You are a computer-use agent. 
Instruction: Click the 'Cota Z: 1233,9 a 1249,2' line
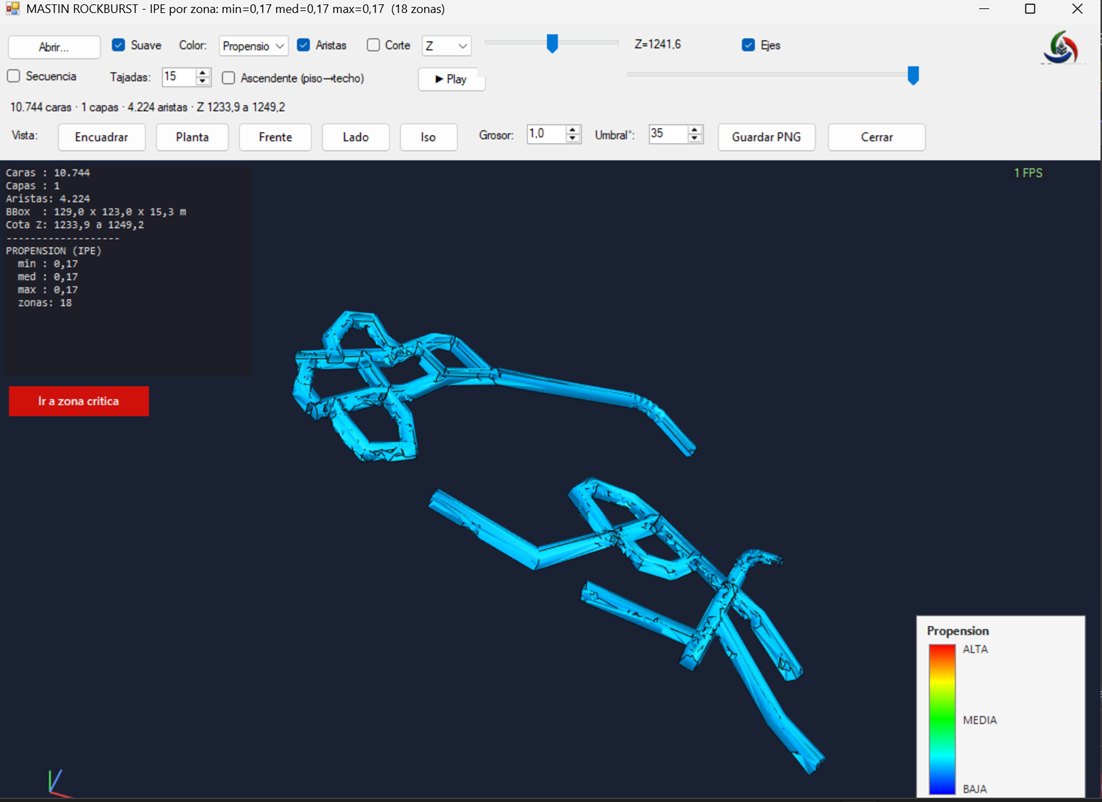74,225
